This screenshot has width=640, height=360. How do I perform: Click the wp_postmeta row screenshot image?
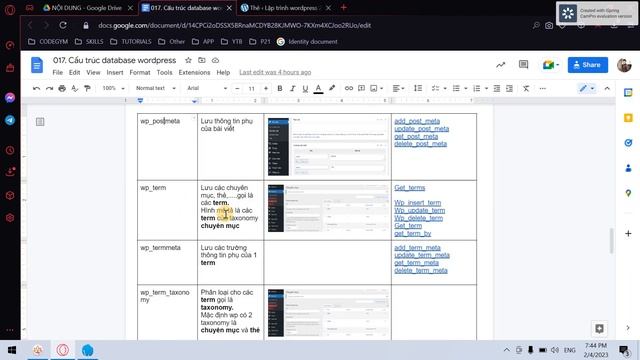coord(328,147)
